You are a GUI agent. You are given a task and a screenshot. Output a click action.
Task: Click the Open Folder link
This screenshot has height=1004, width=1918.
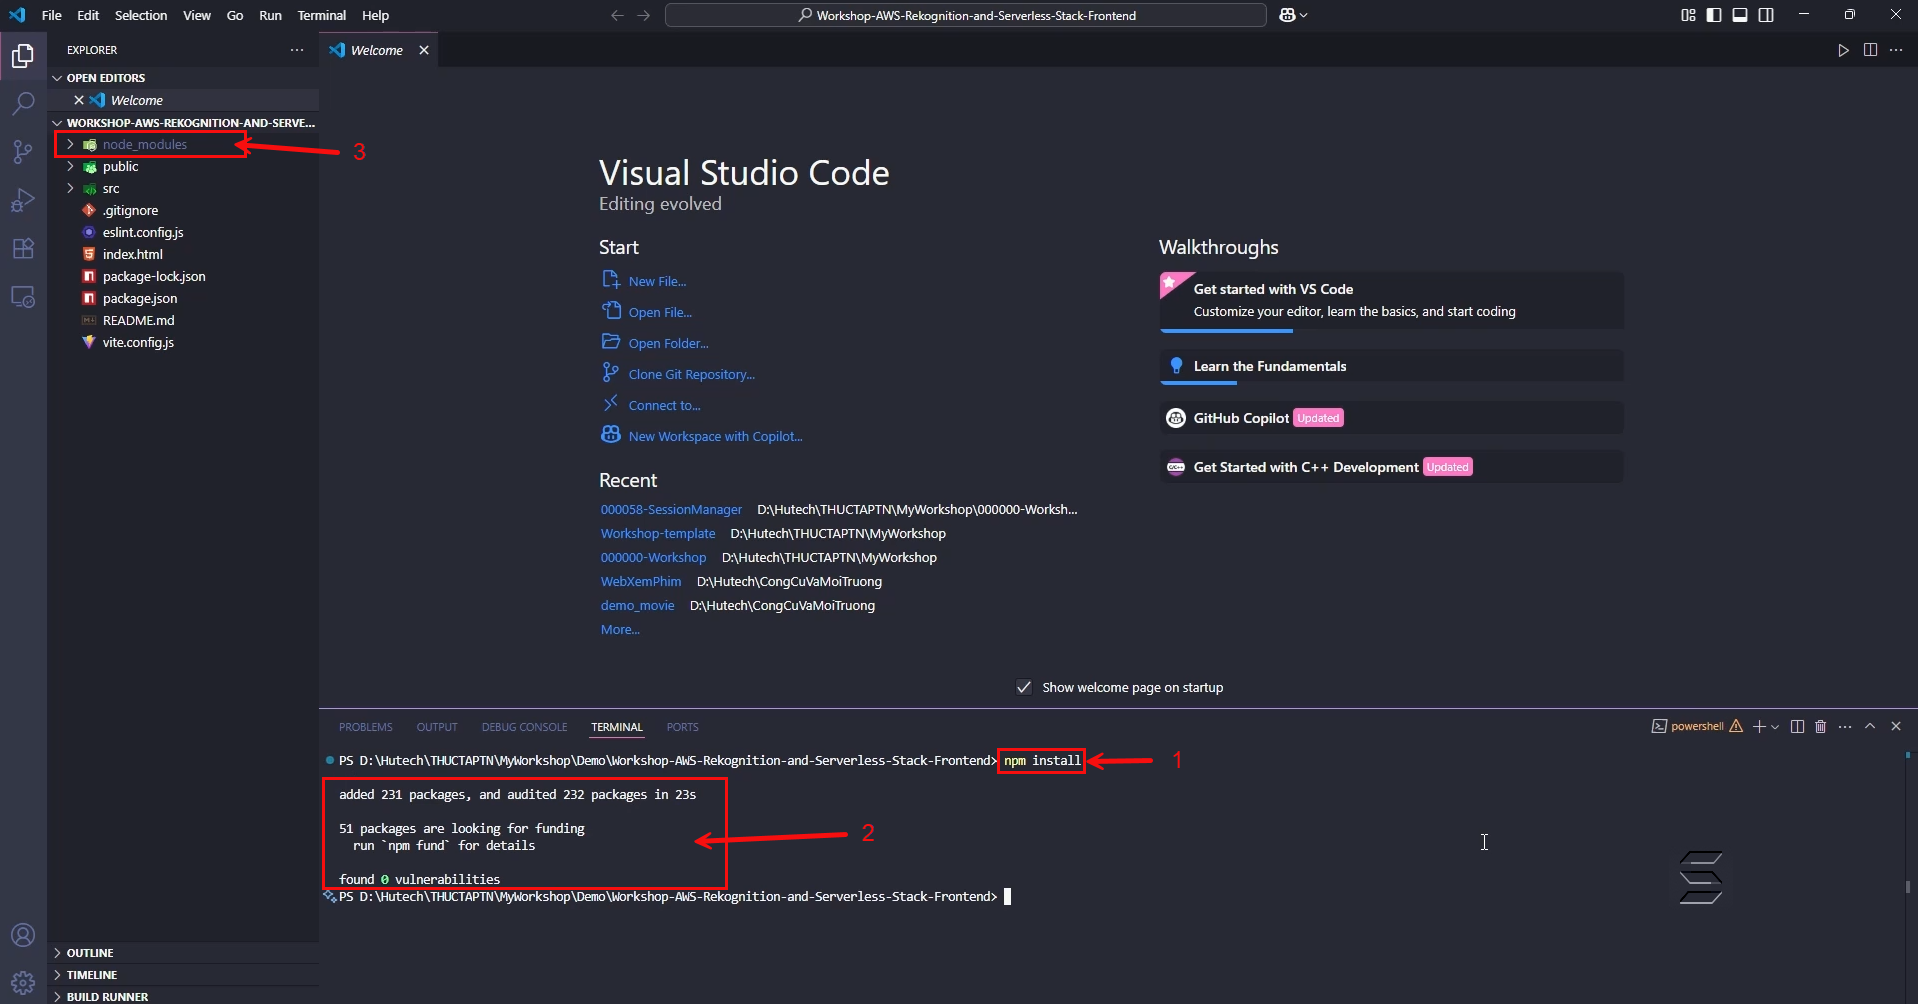pos(668,344)
